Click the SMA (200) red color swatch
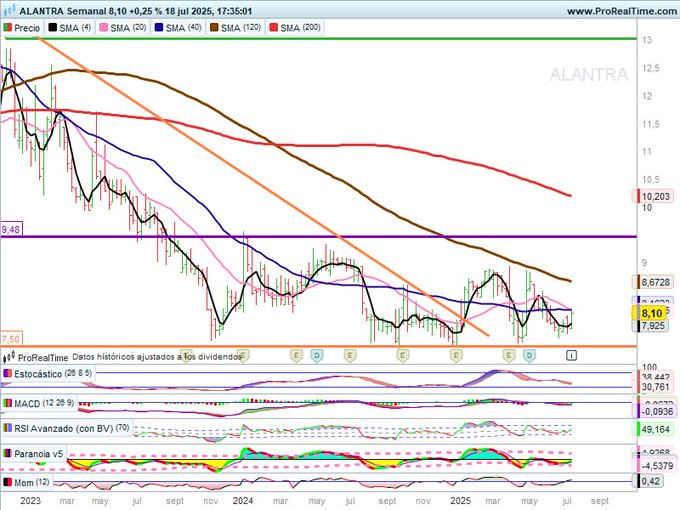The image size is (680, 510). pyautogui.click(x=273, y=28)
